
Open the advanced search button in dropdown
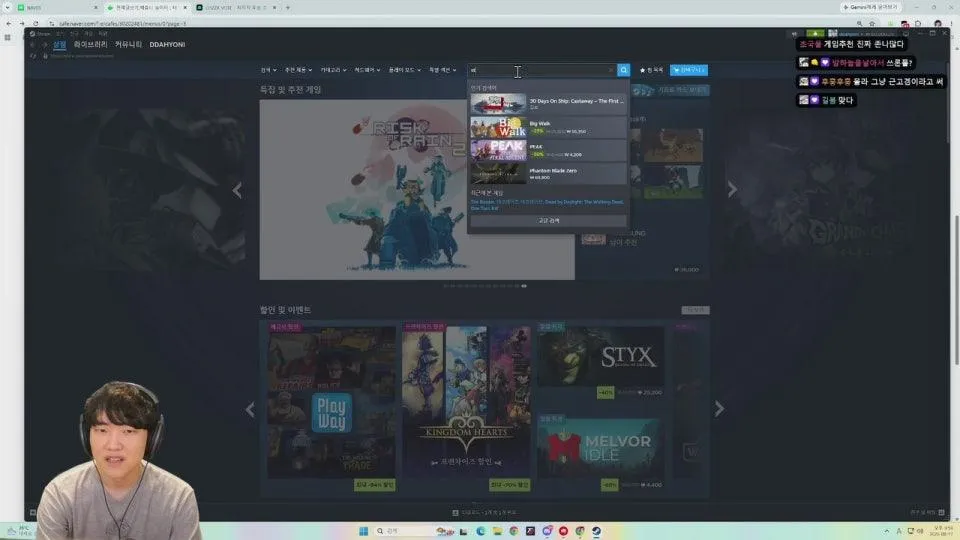(549, 220)
